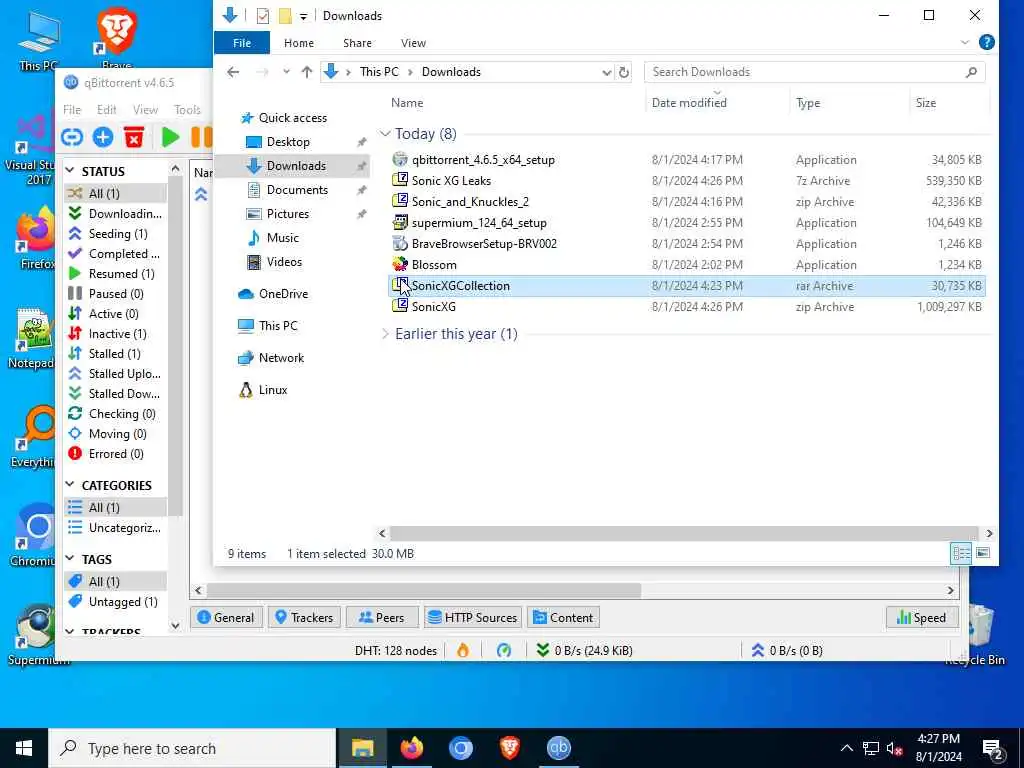Click the Add torrent file plus icon
The width and height of the screenshot is (1024, 768).
pos(103,137)
